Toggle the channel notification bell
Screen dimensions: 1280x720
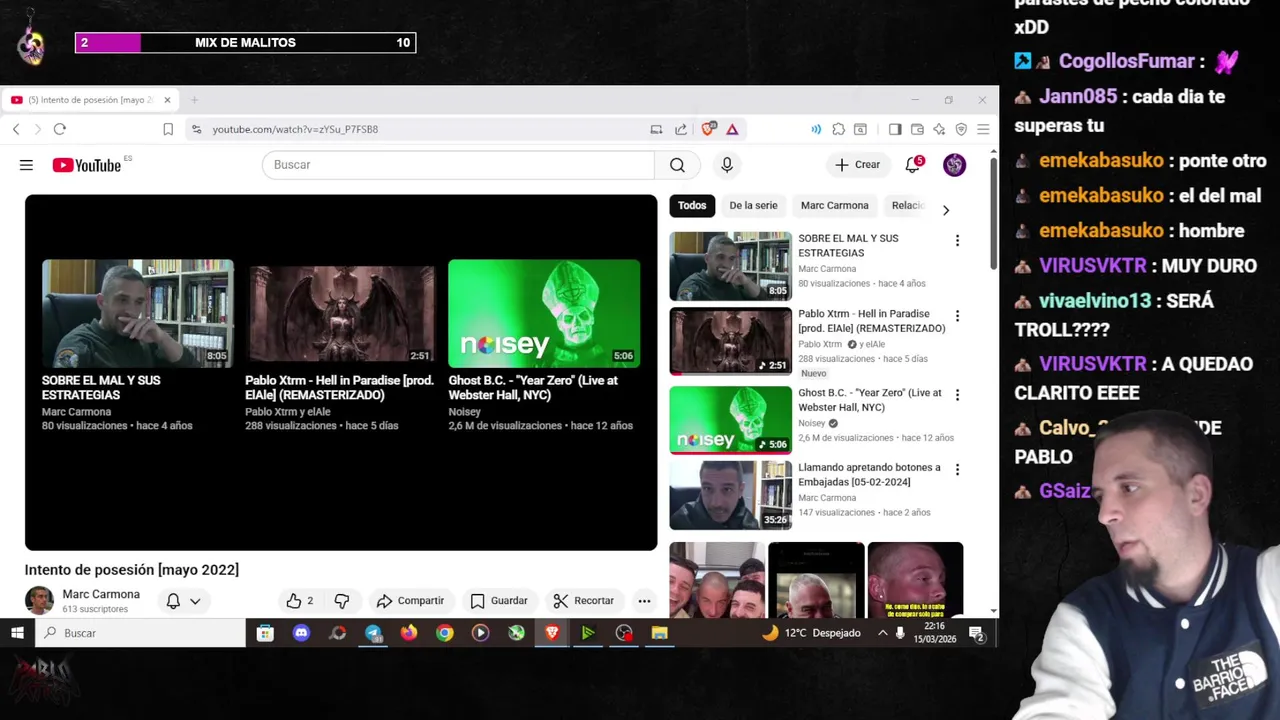(173, 601)
